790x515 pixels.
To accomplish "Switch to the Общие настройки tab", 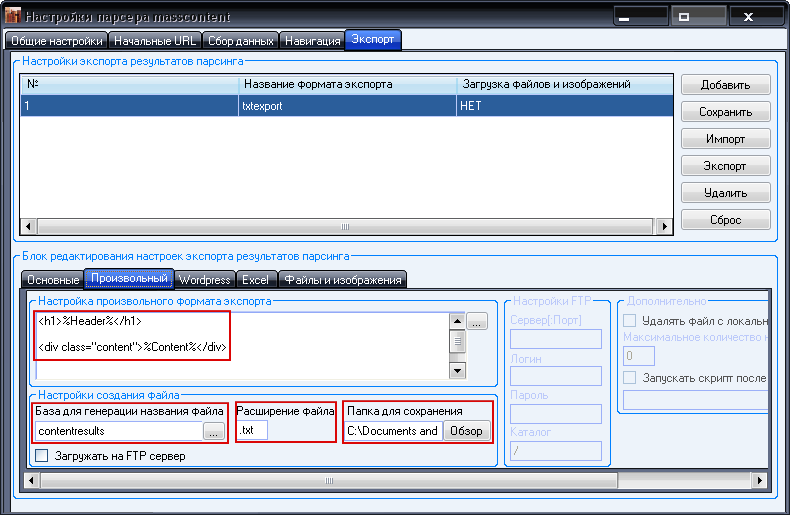I will [x=57, y=41].
